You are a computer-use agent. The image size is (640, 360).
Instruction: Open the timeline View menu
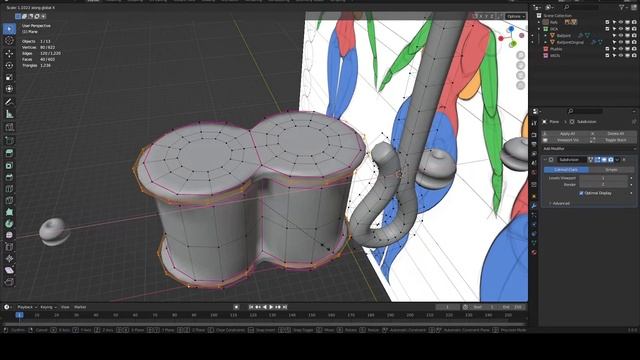(x=65, y=307)
